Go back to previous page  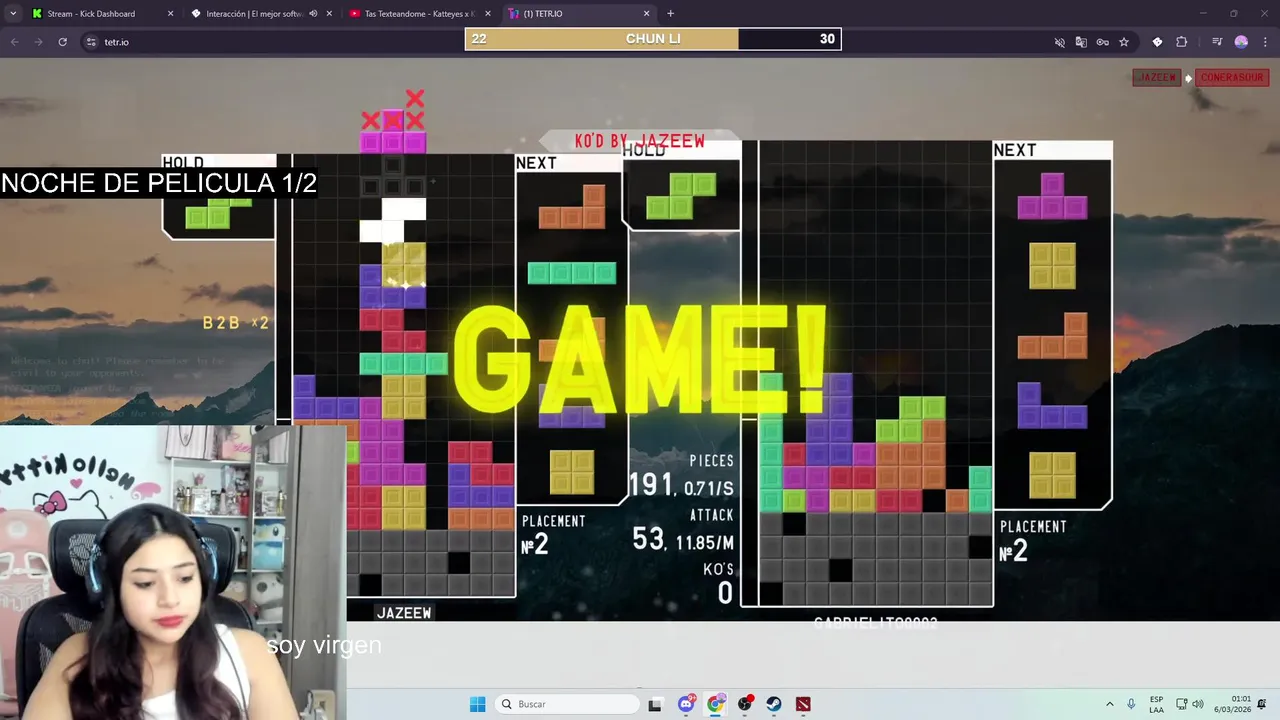click(x=14, y=42)
